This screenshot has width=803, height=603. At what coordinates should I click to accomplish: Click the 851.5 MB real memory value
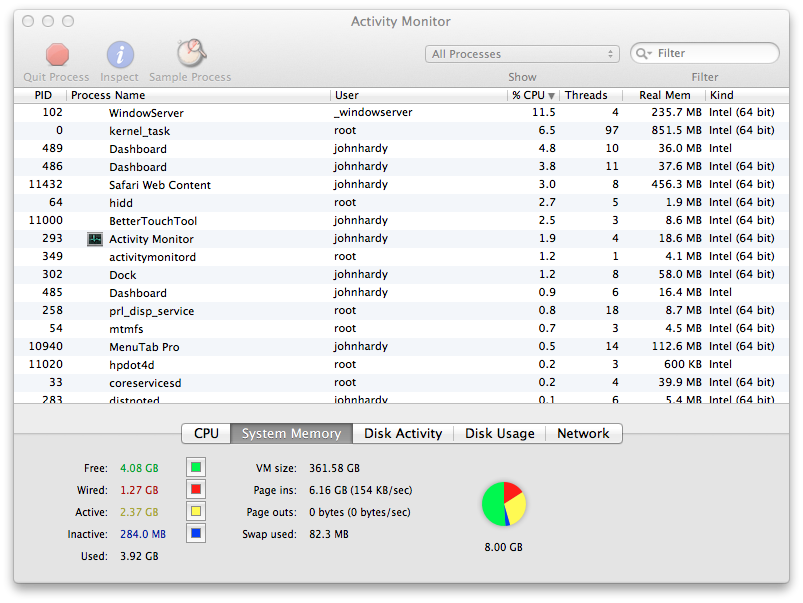tap(677, 130)
